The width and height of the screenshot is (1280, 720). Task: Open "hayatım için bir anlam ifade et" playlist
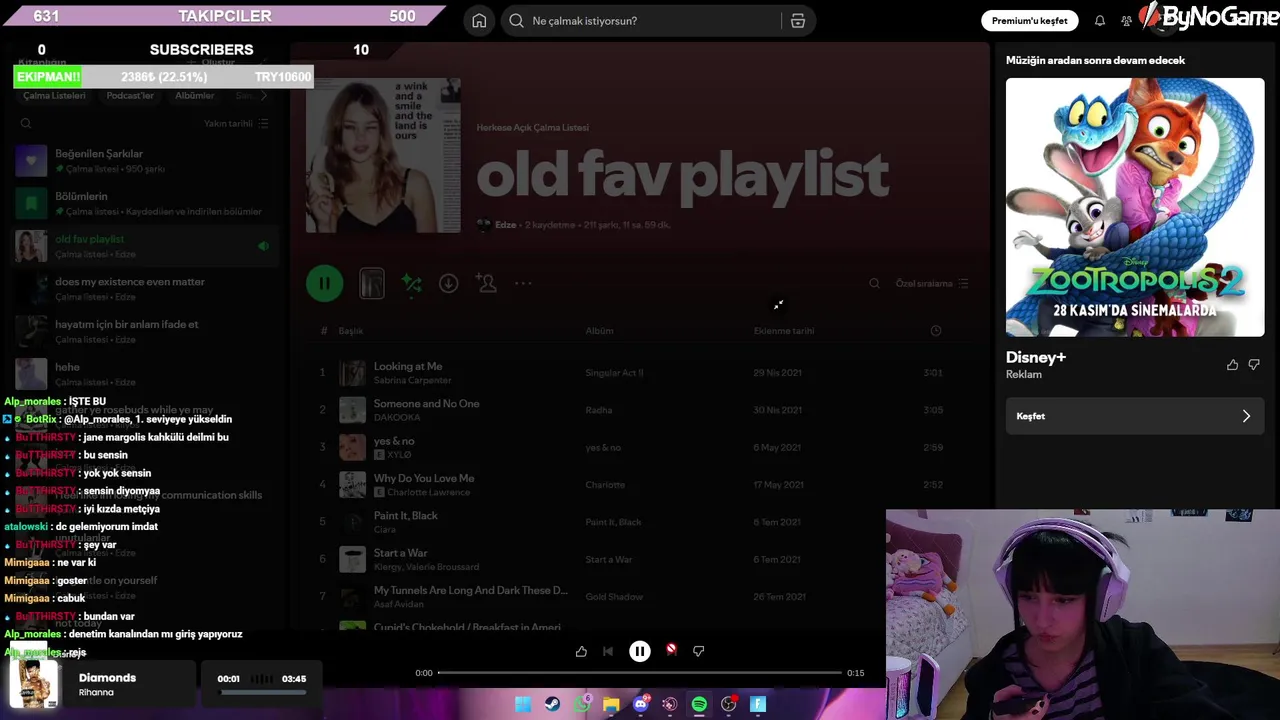(144, 331)
